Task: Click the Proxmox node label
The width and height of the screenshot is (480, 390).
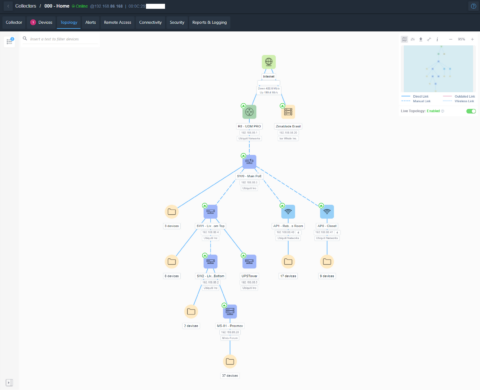Action: (x=230, y=326)
